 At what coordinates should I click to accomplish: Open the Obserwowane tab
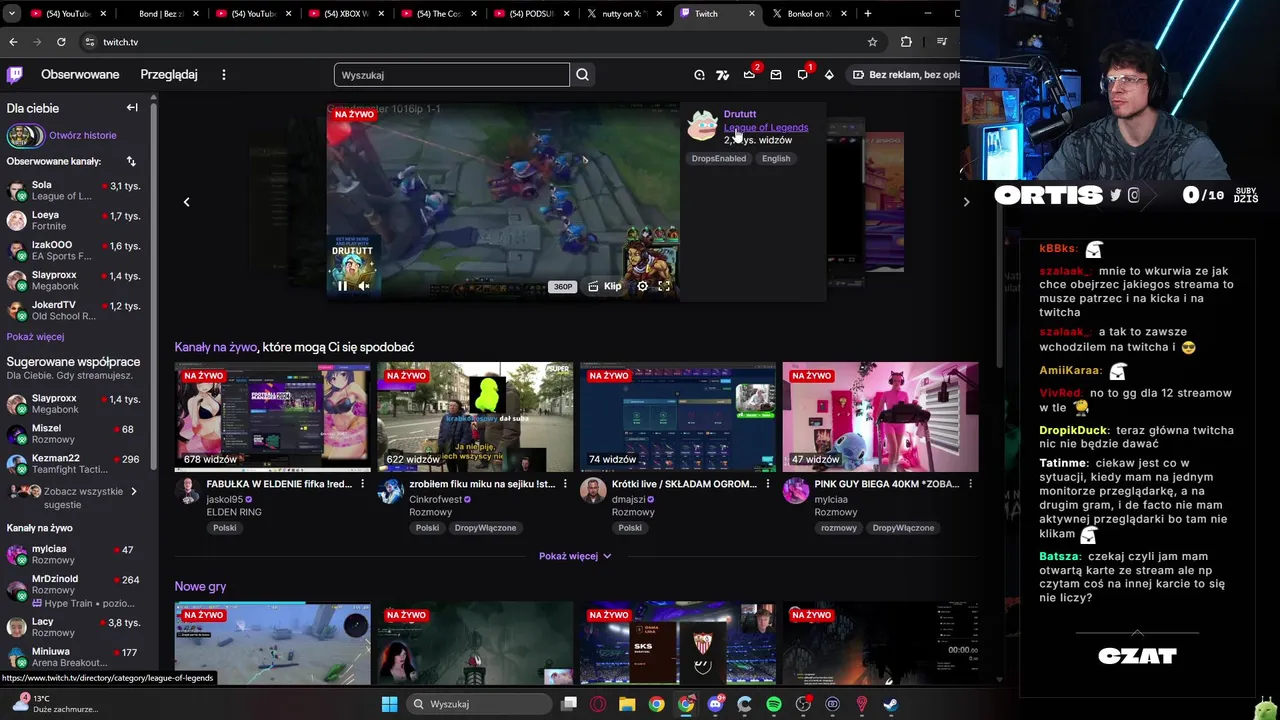click(80, 75)
